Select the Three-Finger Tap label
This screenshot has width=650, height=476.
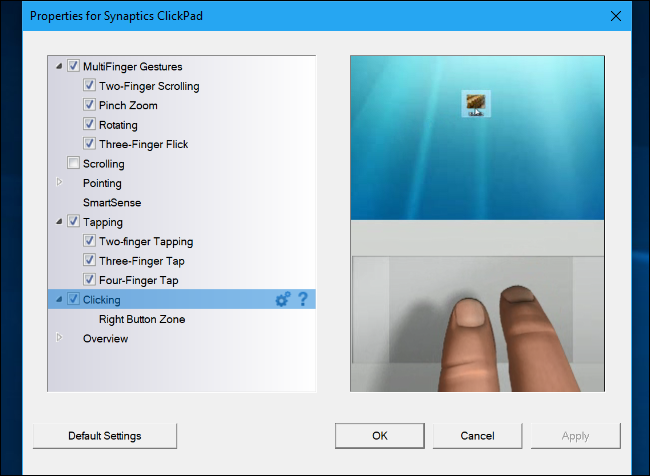coord(142,261)
